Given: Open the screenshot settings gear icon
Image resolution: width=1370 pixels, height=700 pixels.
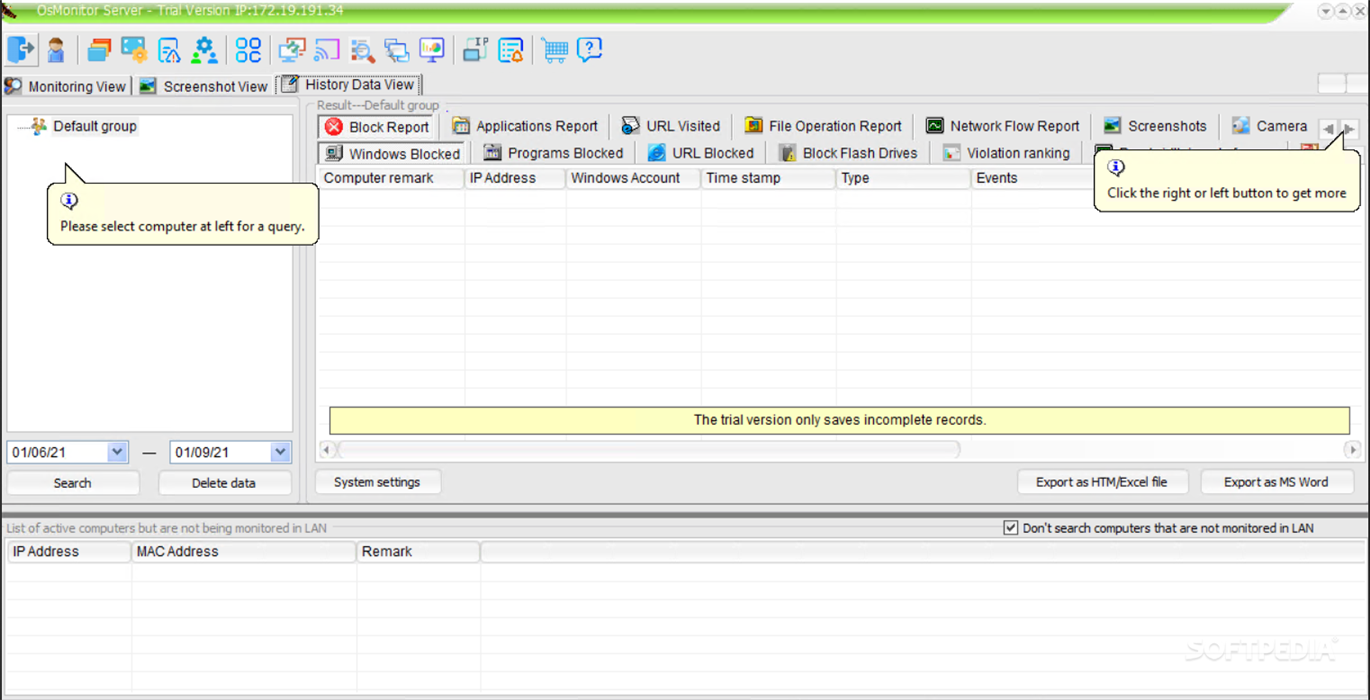Looking at the screenshot, I should pos(134,49).
